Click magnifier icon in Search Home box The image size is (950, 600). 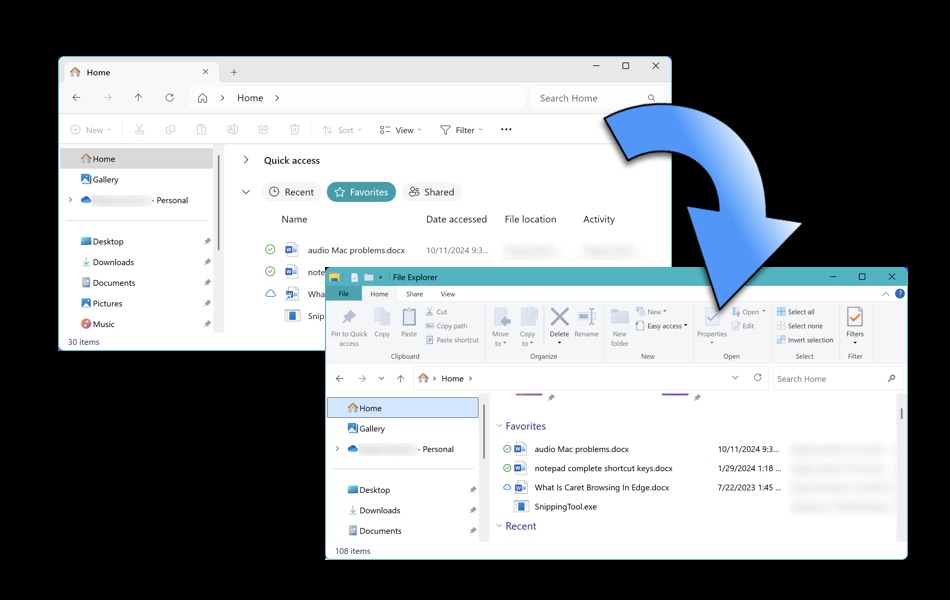pyautogui.click(x=651, y=98)
